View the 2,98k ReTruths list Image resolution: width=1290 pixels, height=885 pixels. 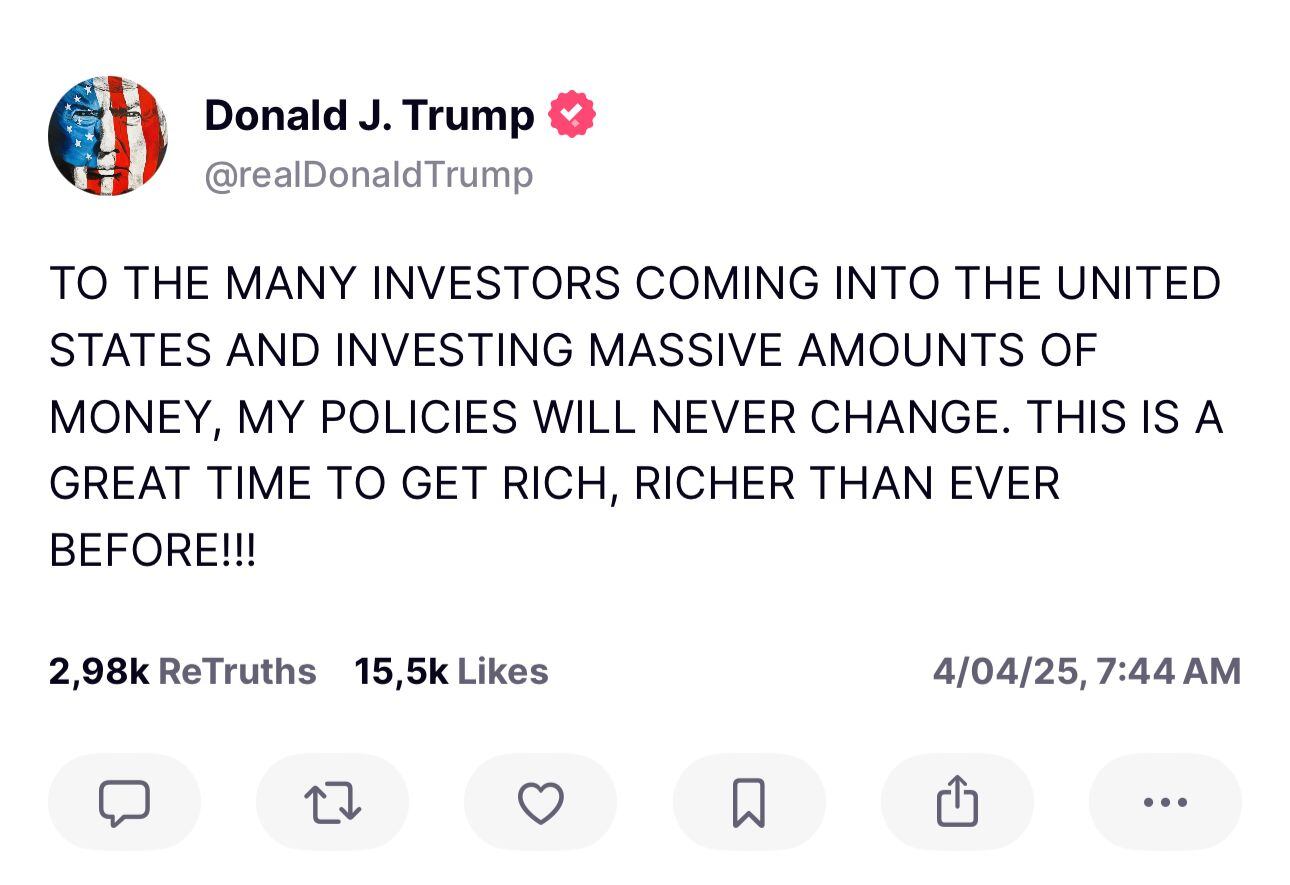[182, 671]
